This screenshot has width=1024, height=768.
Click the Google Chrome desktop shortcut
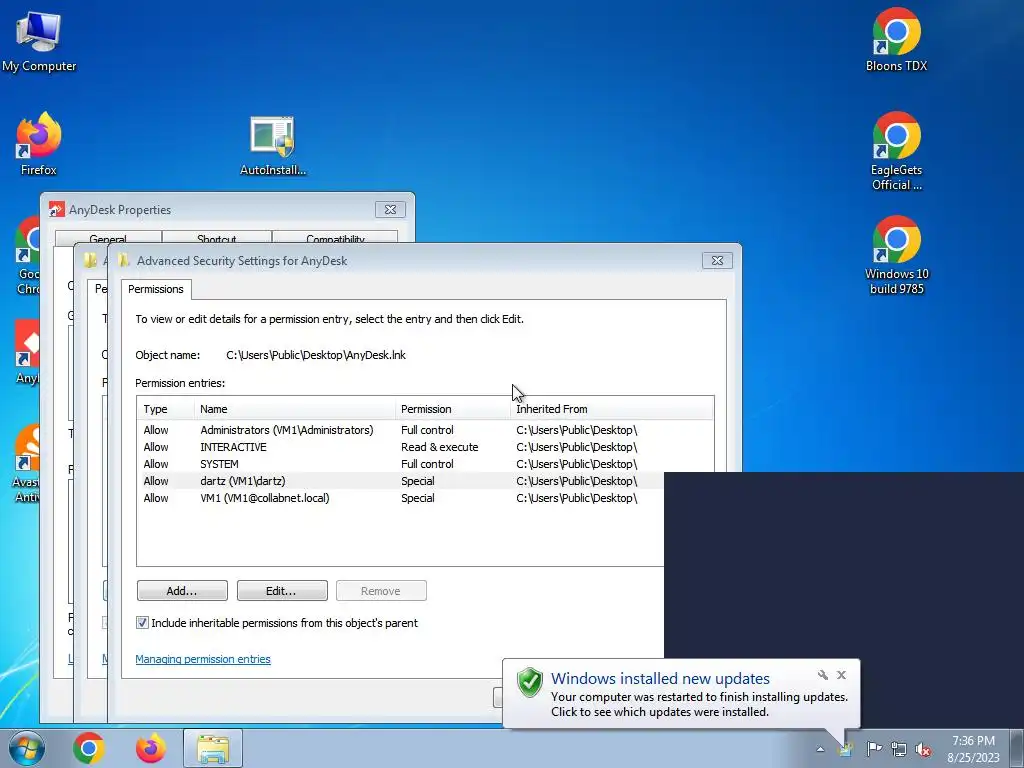pos(27,256)
